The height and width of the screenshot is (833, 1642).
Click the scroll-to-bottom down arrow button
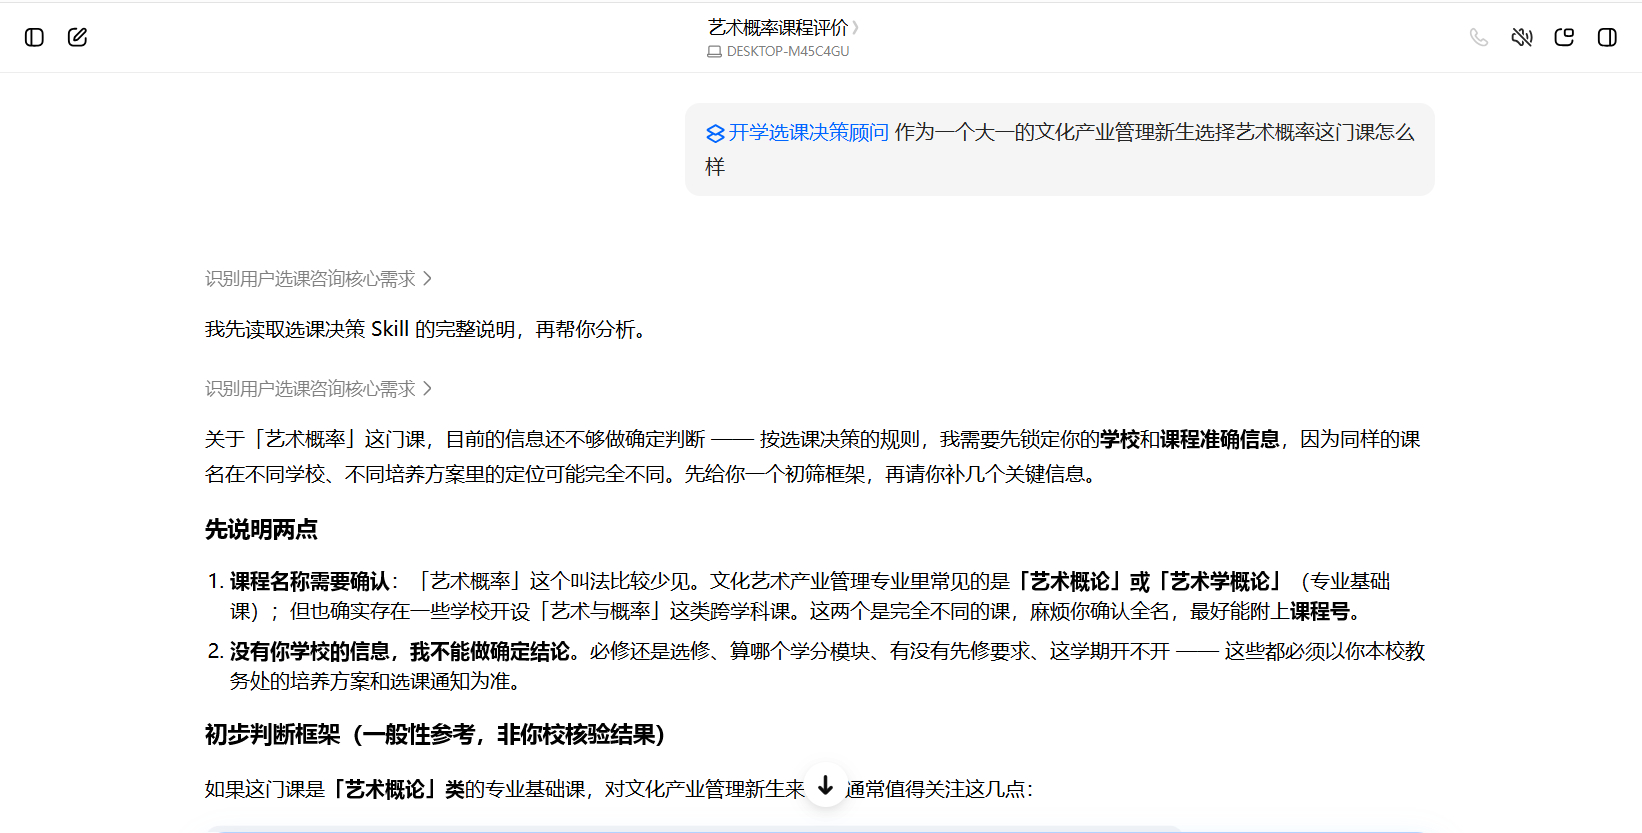point(825,786)
